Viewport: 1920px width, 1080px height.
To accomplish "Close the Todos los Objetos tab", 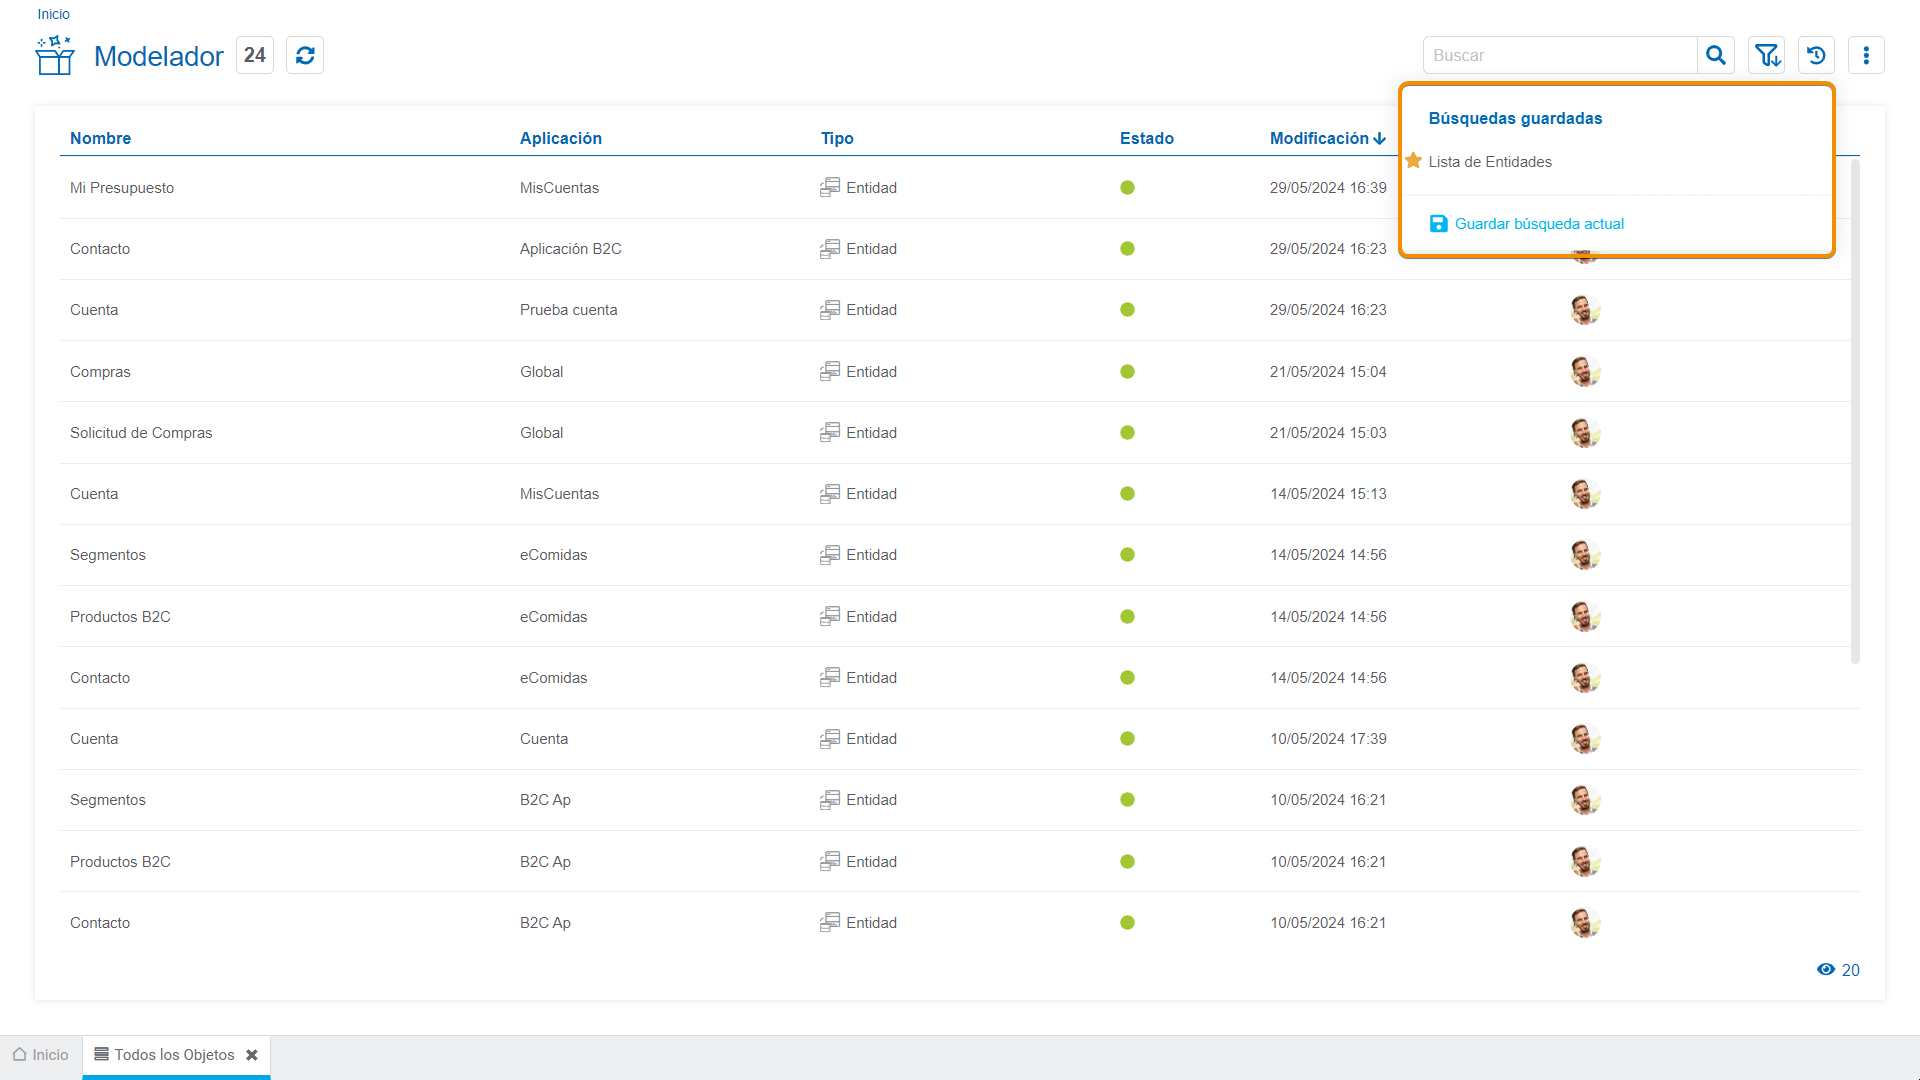I will point(252,1055).
